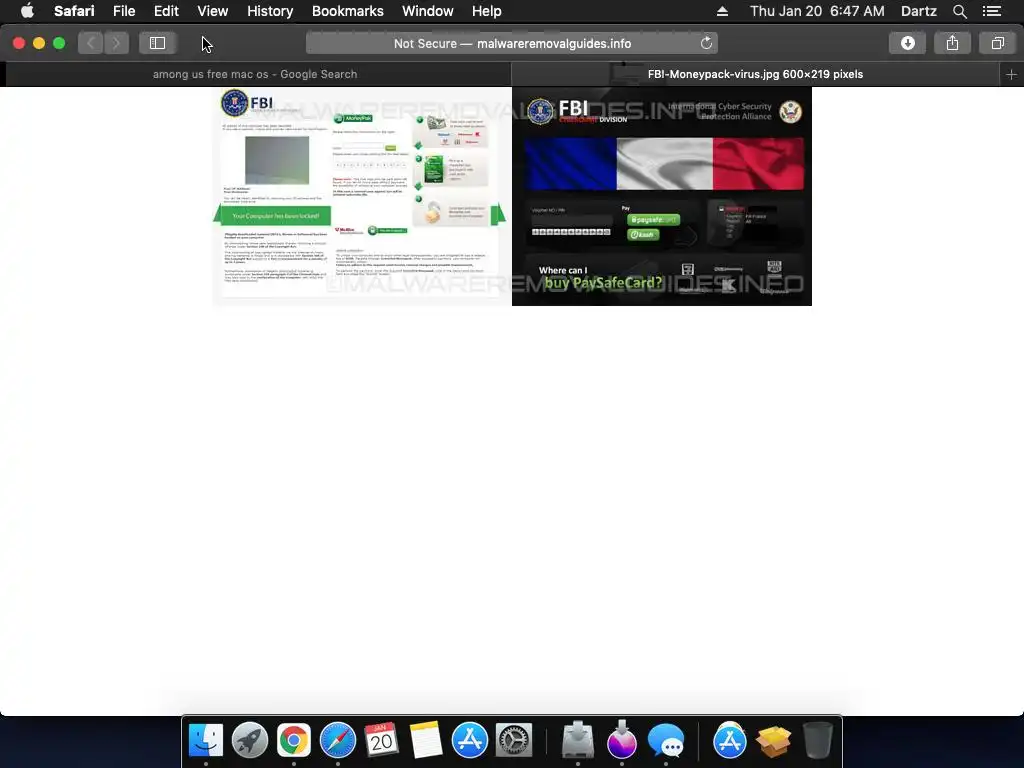Toggle the Safari sidebar button
Viewport: 1024px width, 768px height.
click(x=157, y=43)
